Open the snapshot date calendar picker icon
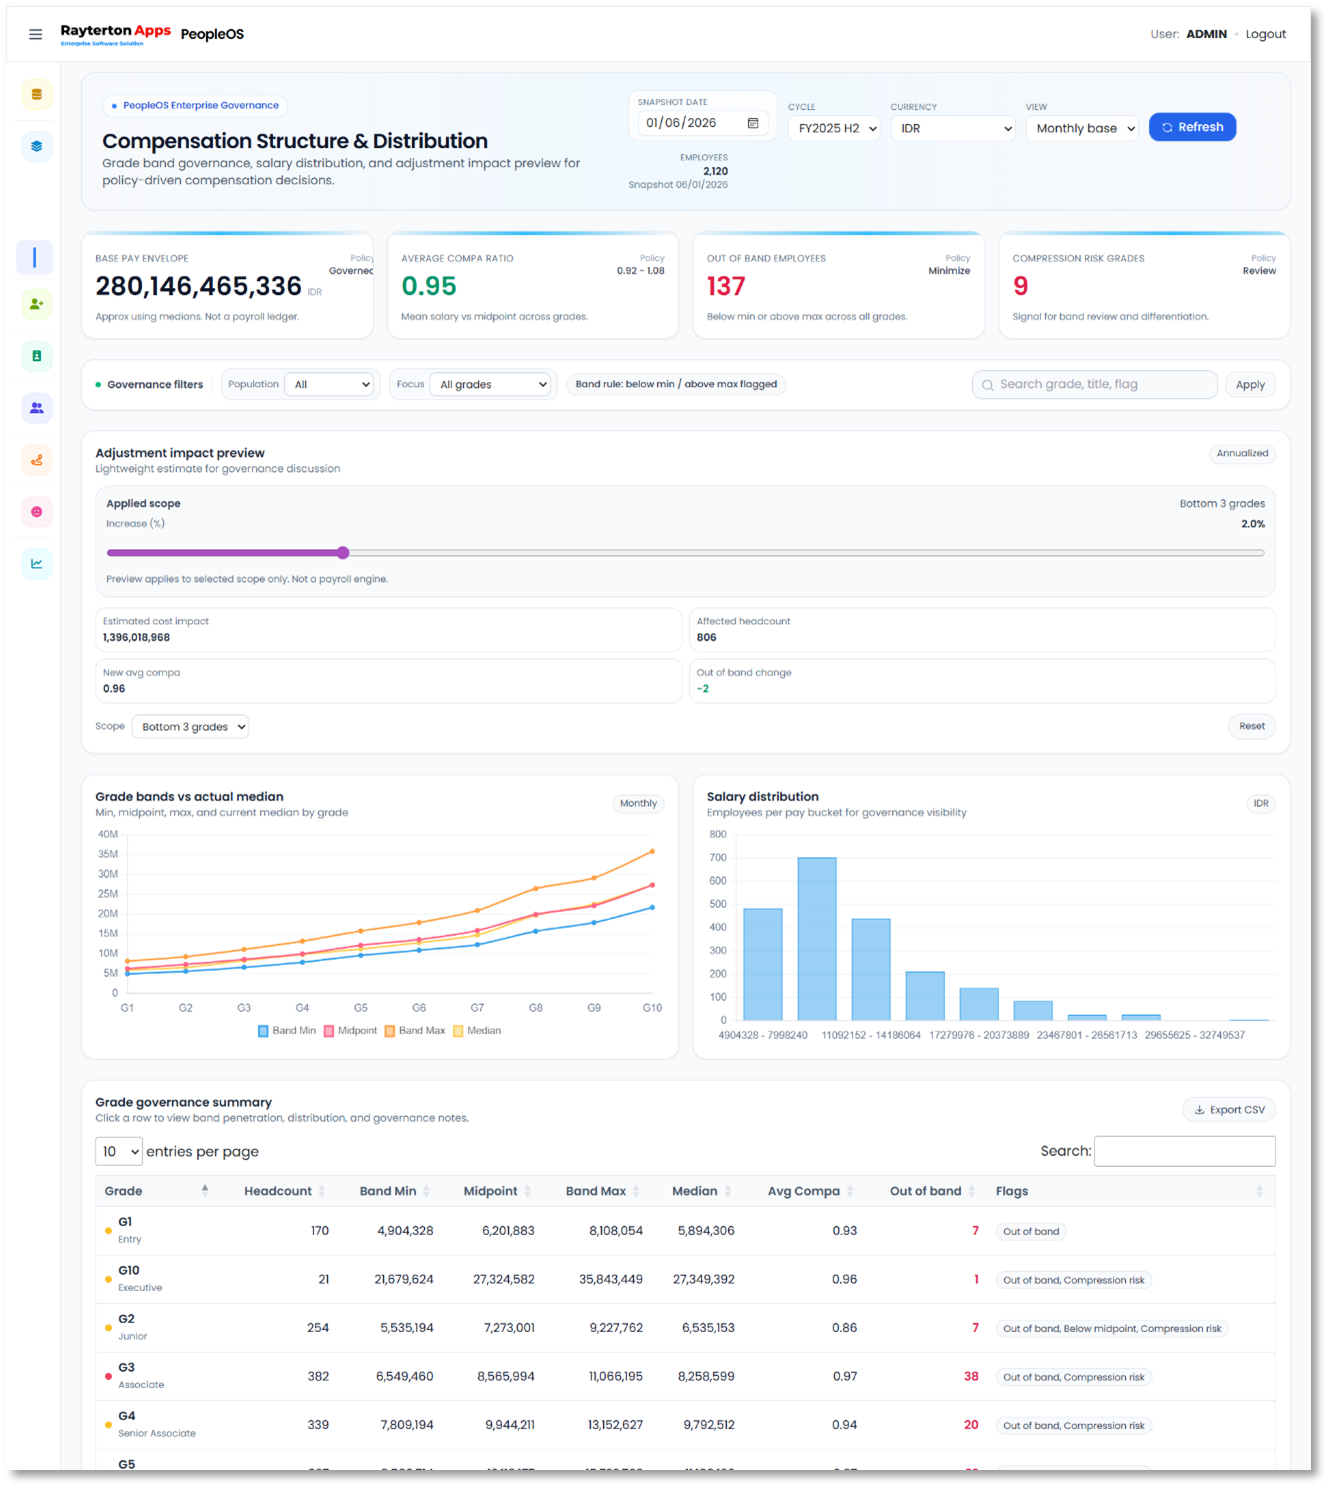Screen dimensions: 1330x1489 point(753,123)
